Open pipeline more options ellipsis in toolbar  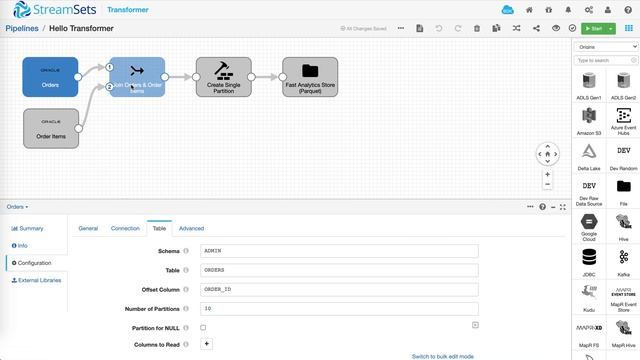[x=401, y=28]
